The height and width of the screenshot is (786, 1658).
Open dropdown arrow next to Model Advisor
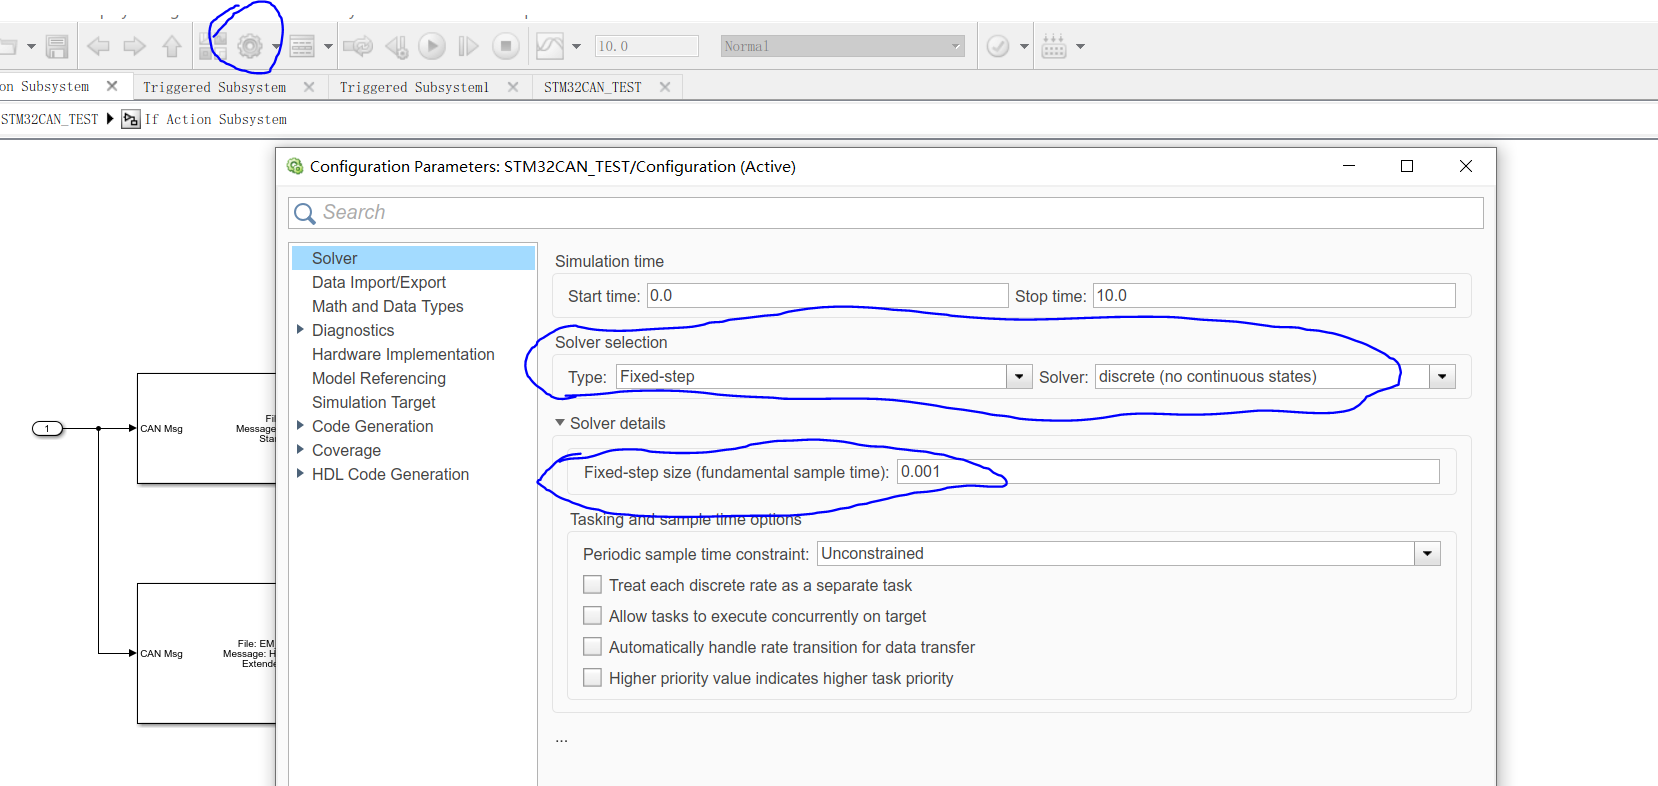click(x=1024, y=46)
